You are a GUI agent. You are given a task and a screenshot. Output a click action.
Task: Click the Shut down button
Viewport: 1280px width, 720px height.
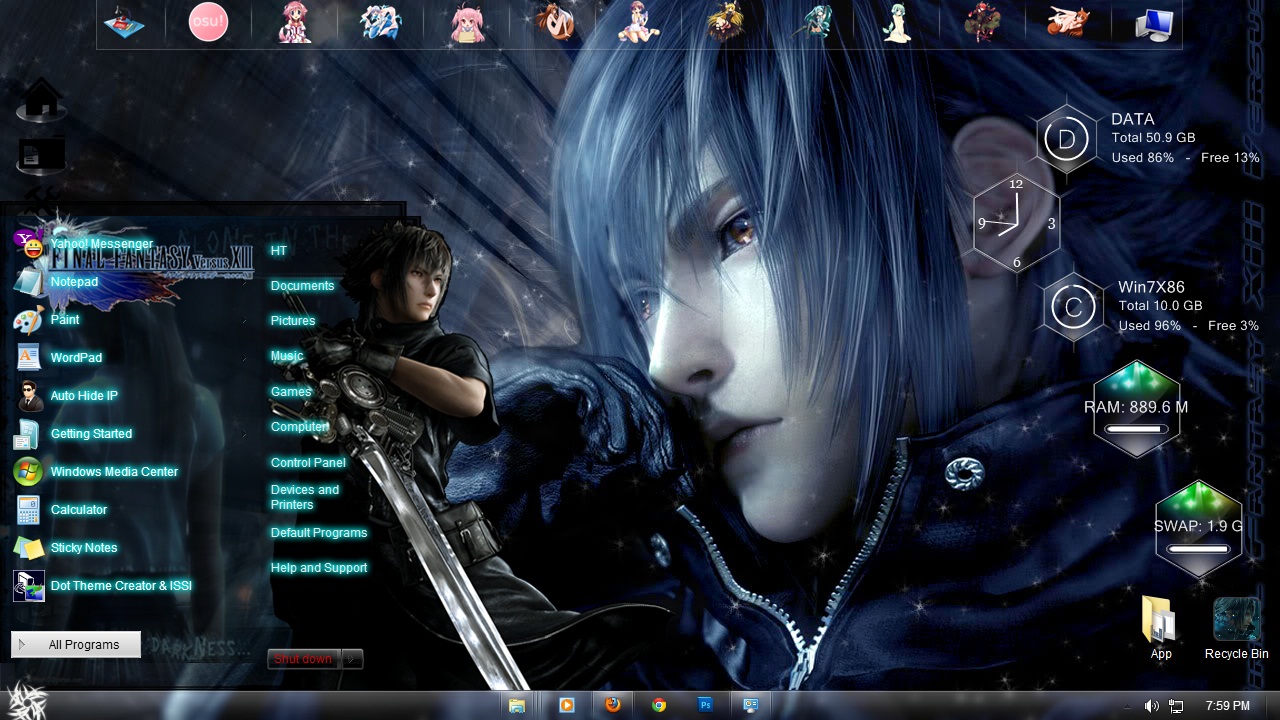tap(304, 658)
